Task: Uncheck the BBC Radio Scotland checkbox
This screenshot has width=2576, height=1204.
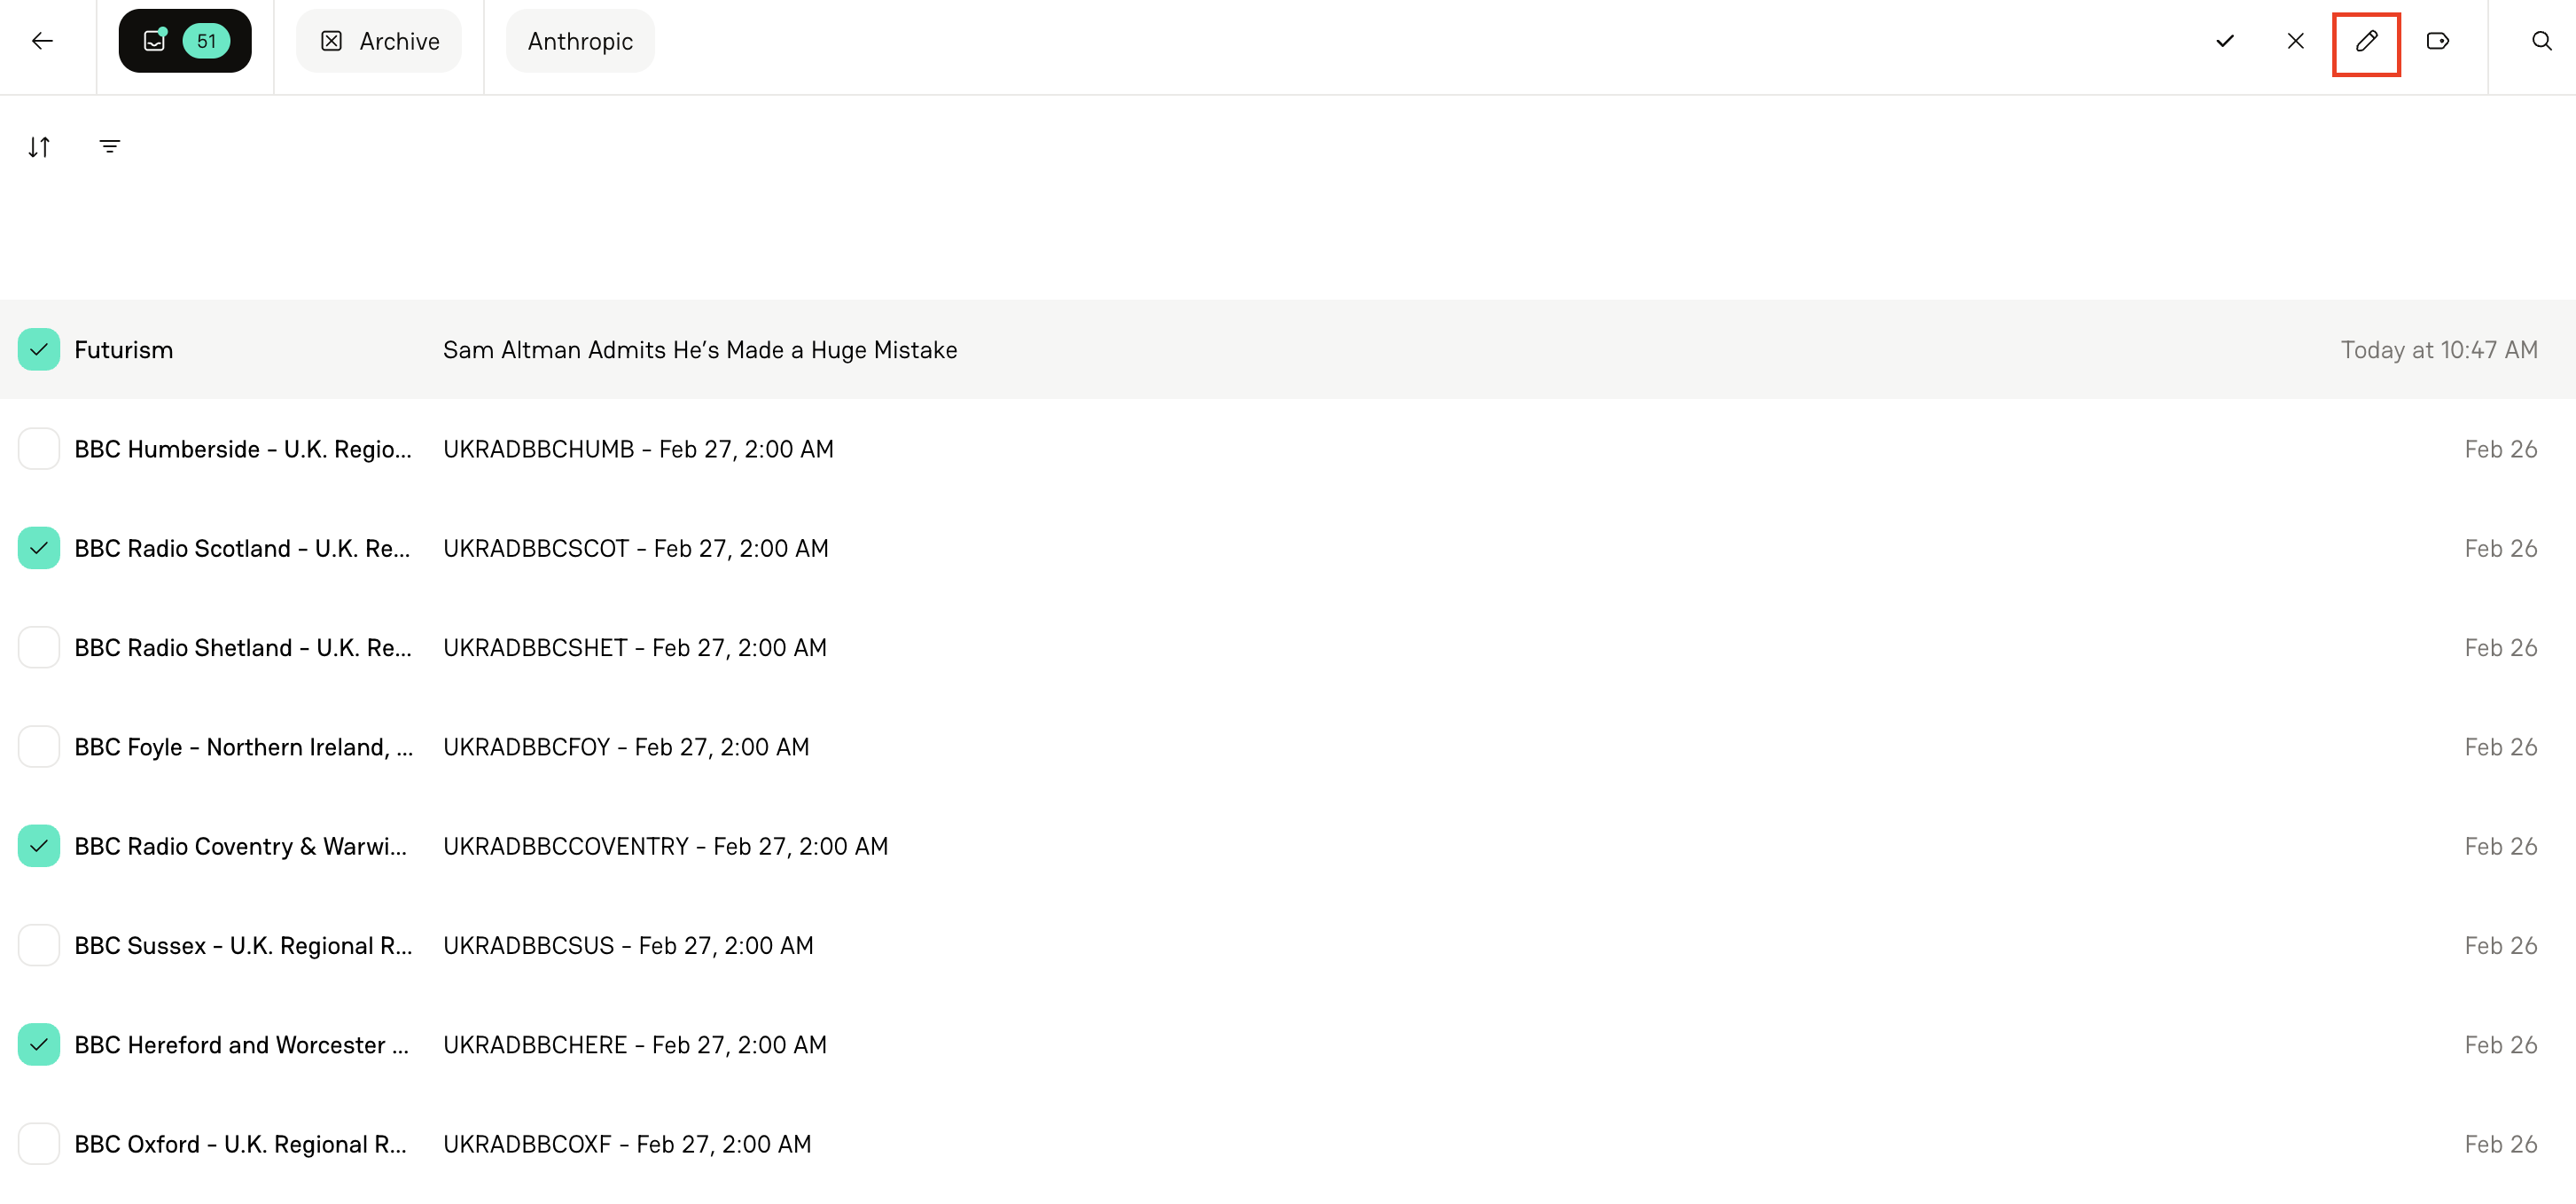Action: point(38,548)
